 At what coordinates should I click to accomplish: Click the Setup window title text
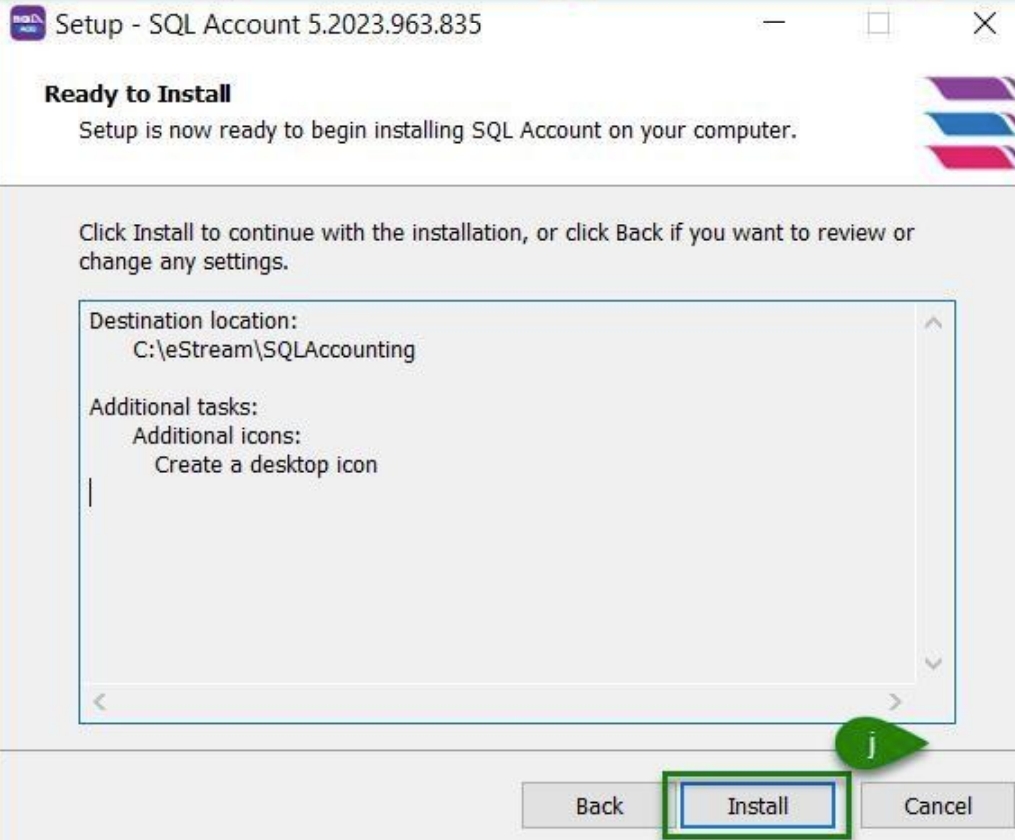[268, 24]
